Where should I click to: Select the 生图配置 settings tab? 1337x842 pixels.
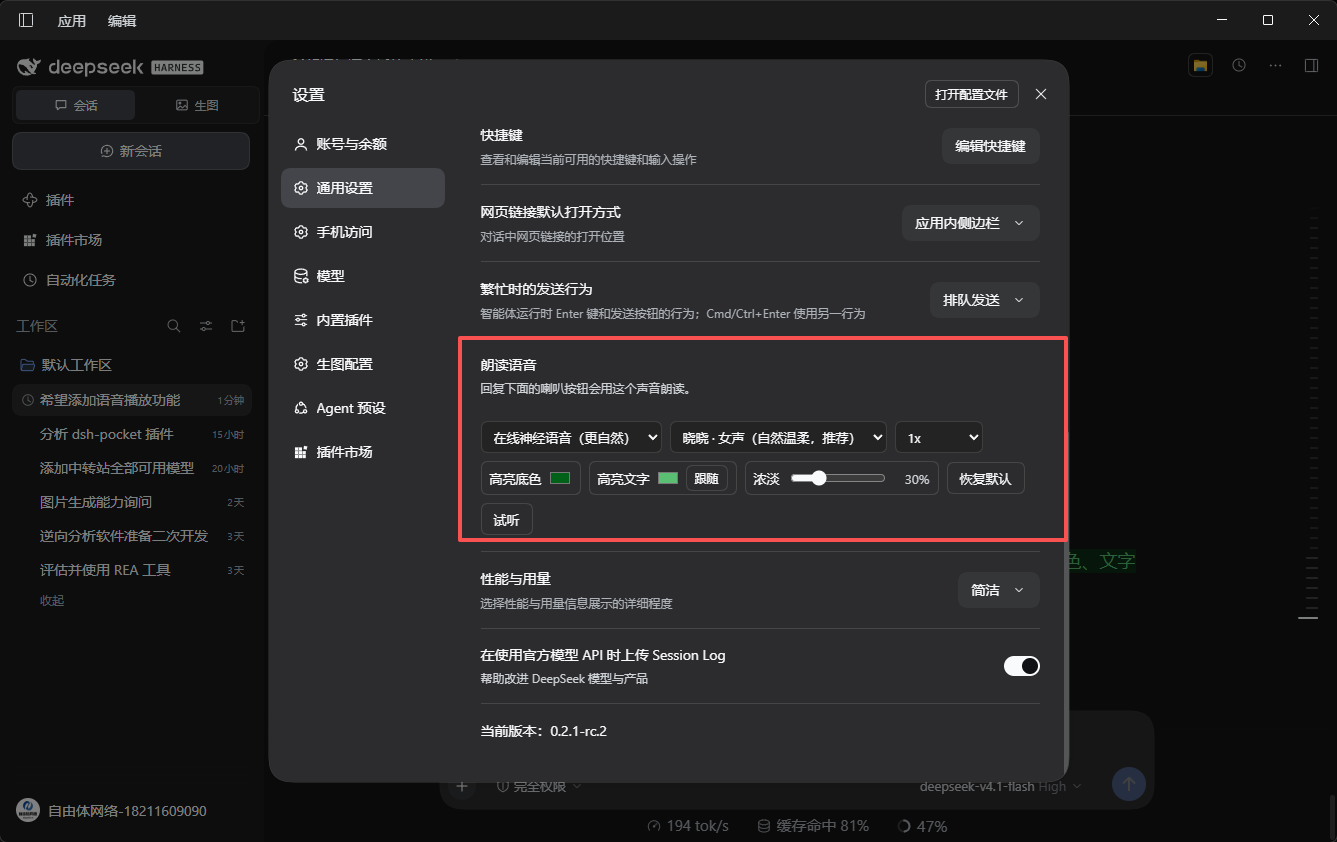point(363,364)
